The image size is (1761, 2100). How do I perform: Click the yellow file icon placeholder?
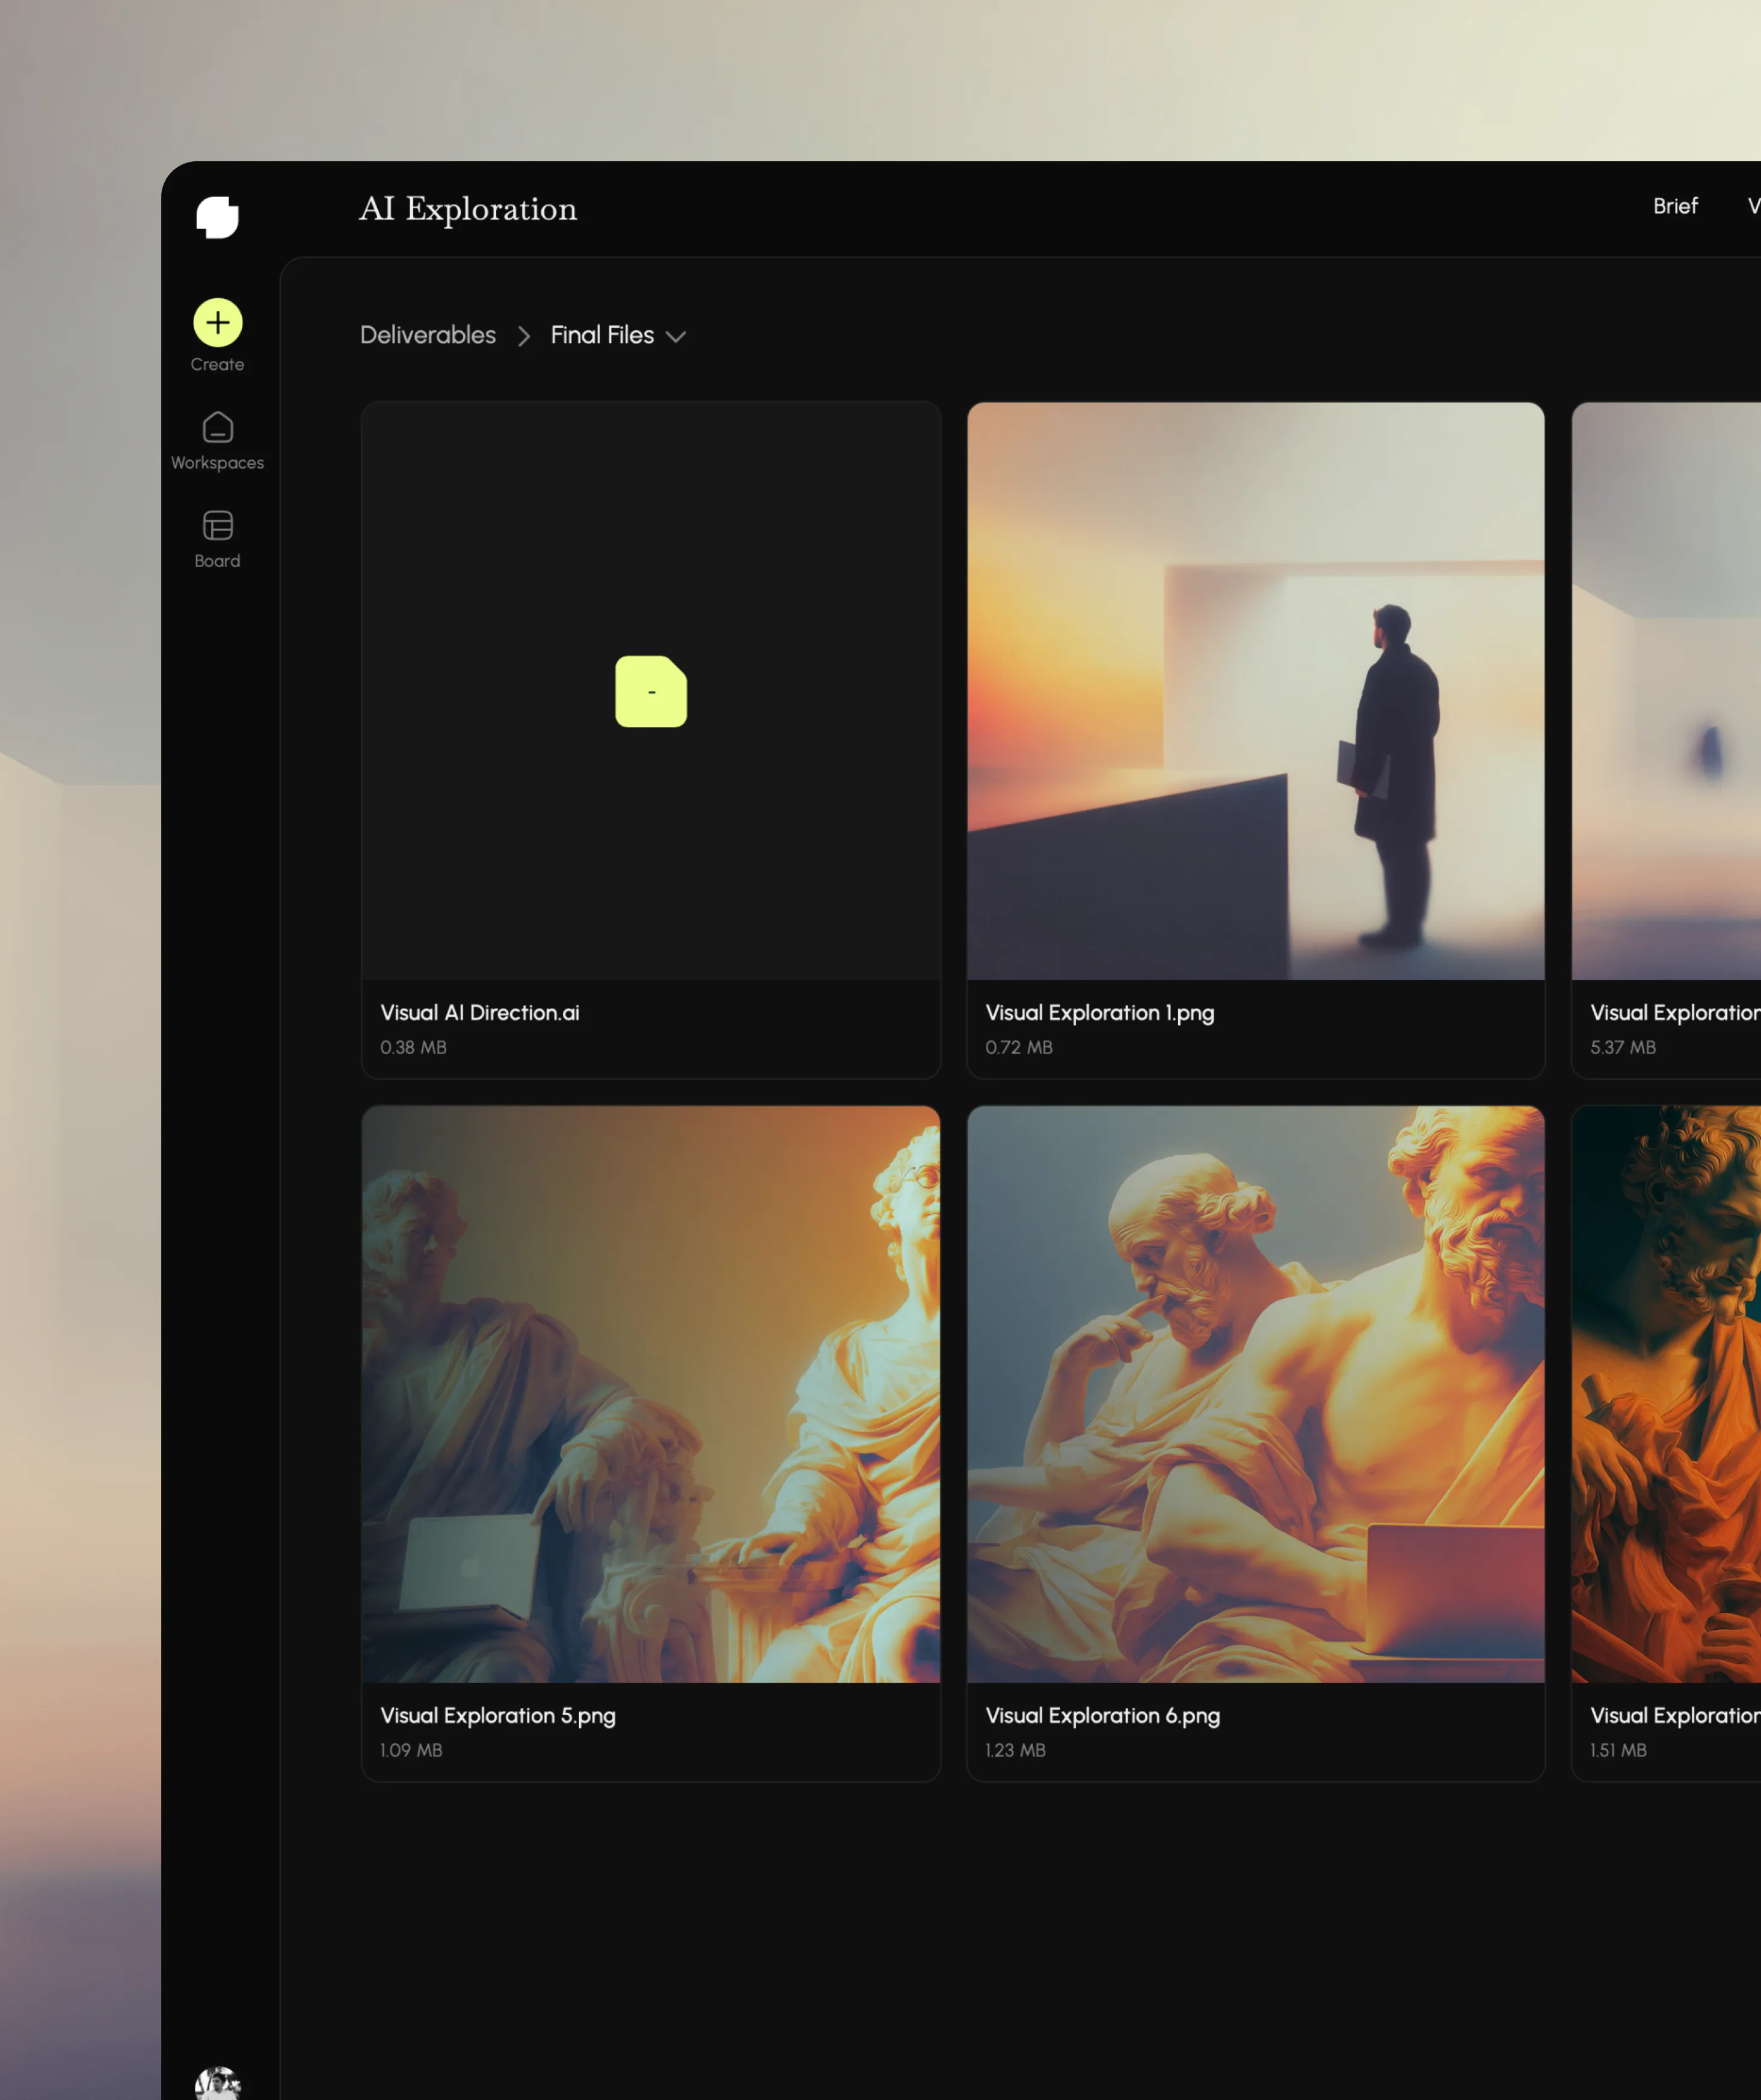(x=650, y=691)
